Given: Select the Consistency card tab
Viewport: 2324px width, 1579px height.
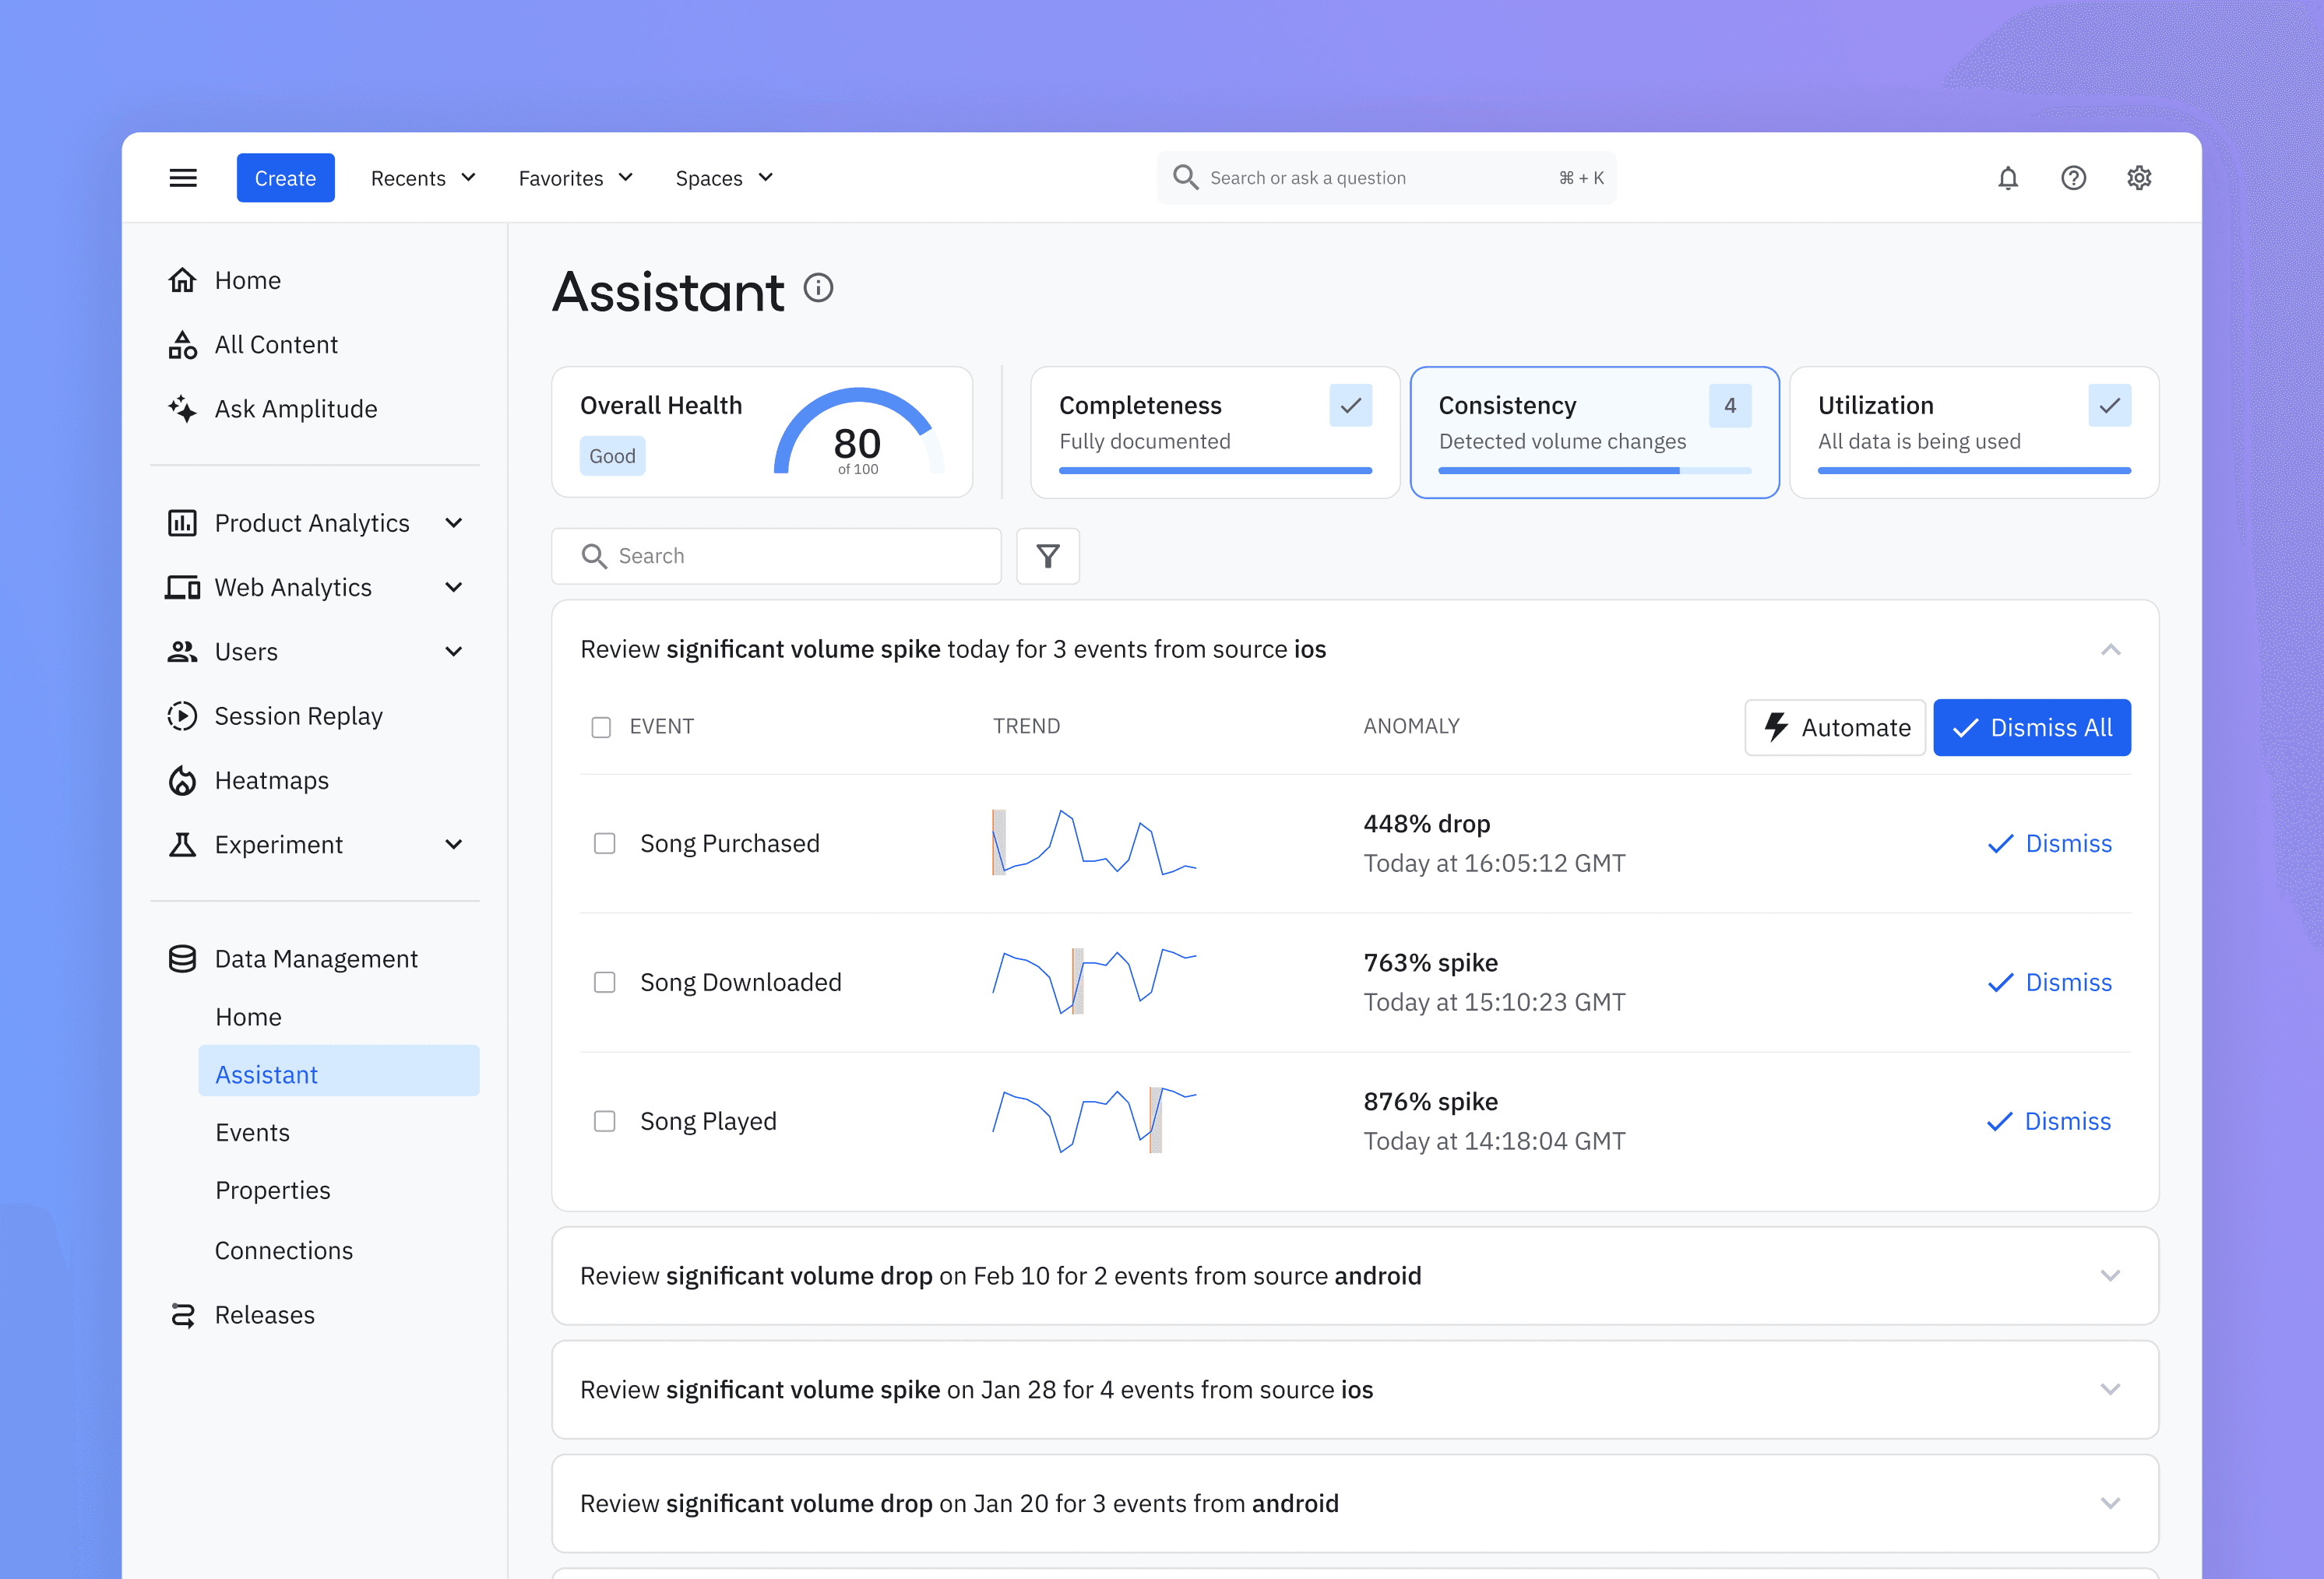Looking at the screenshot, I should pyautogui.click(x=1594, y=432).
